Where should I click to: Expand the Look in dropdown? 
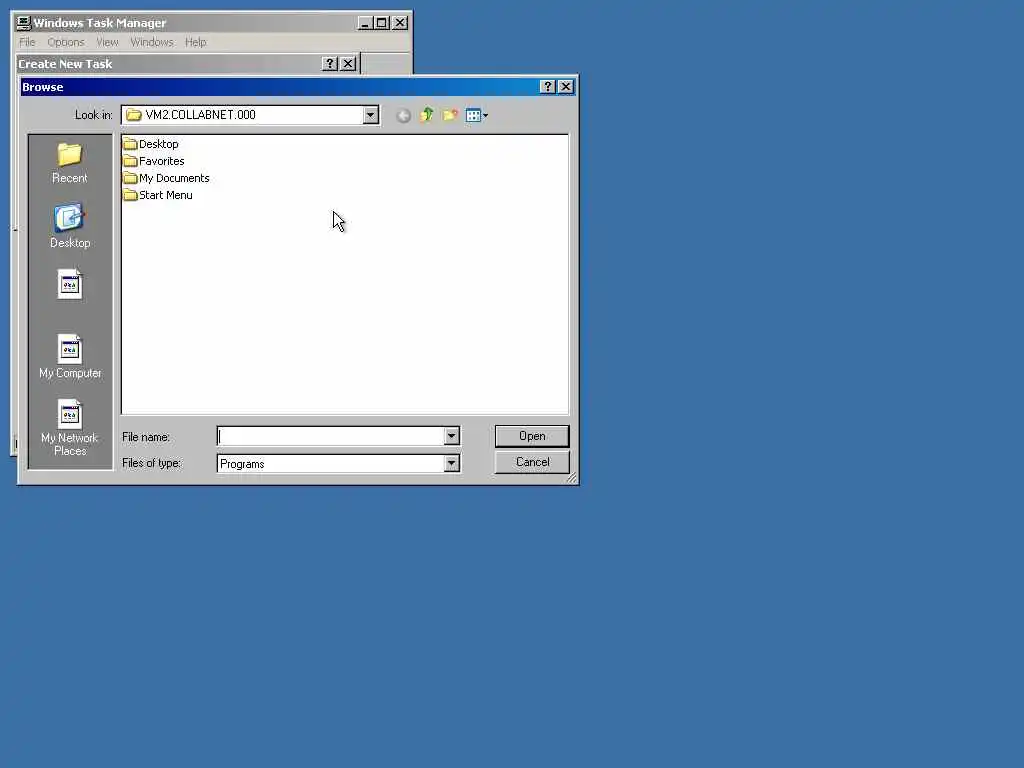[370, 115]
